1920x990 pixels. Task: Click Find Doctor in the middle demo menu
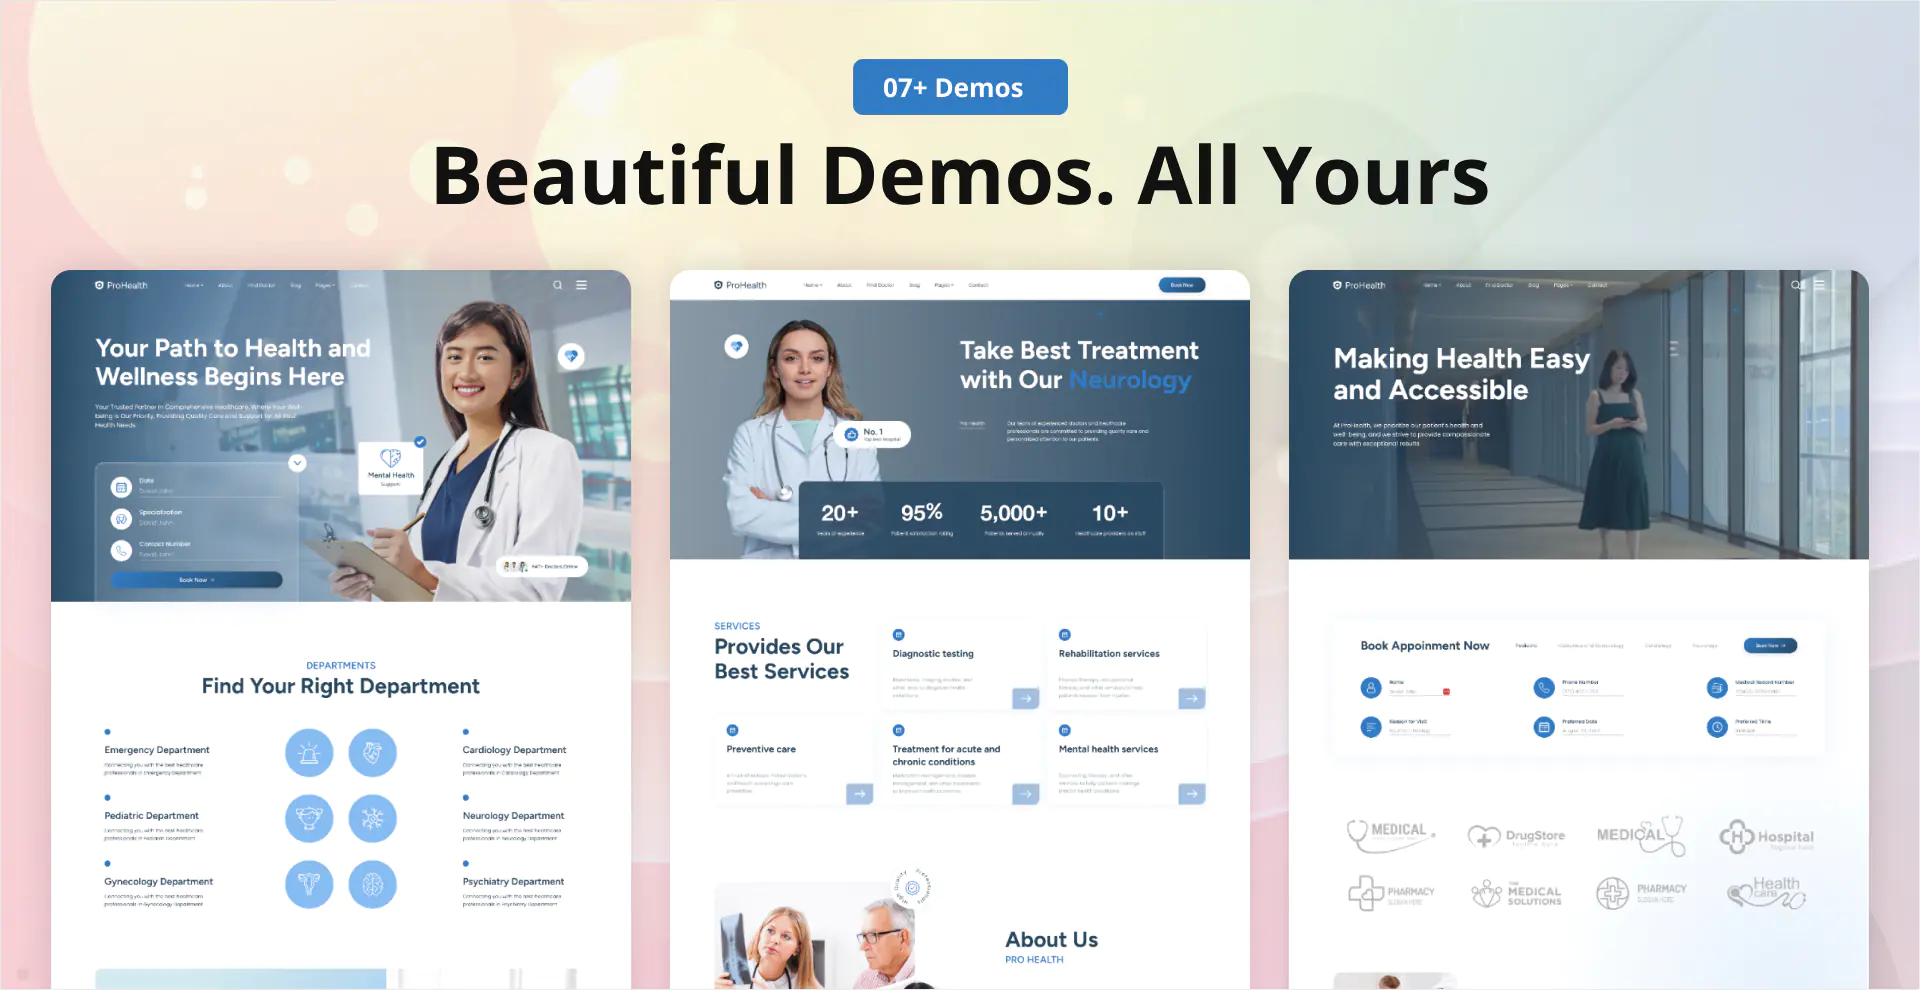pyautogui.click(x=880, y=285)
